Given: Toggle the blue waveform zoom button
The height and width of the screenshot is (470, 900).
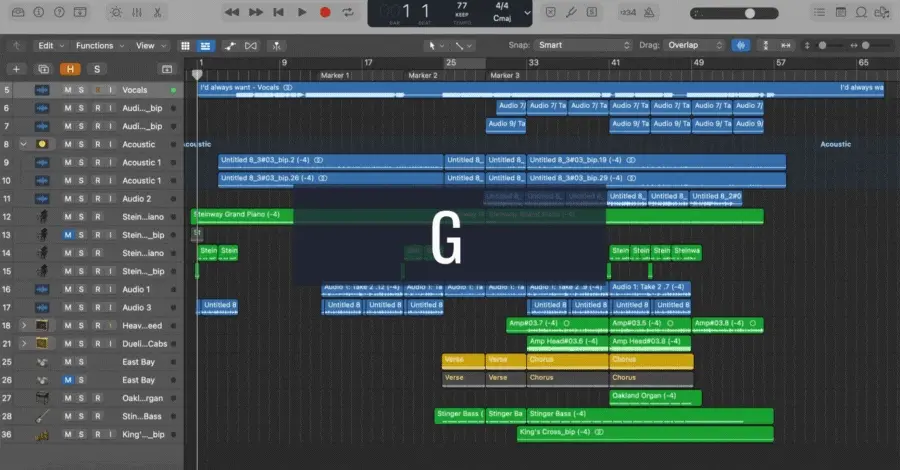Looking at the screenshot, I should pyautogui.click(x=741, y=45).
